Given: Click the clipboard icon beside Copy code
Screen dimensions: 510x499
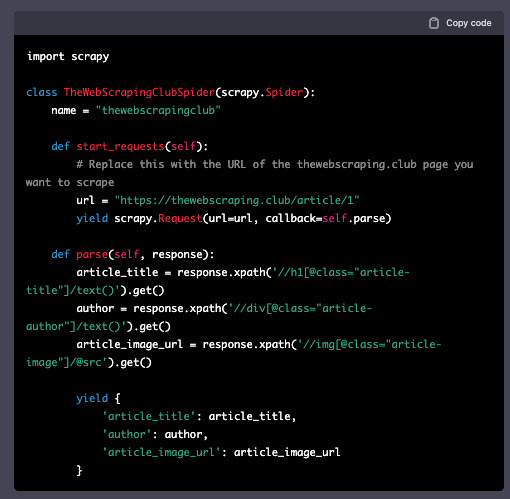Looking at the screenshot, I should pyautogui.click(x=434, y=23).
